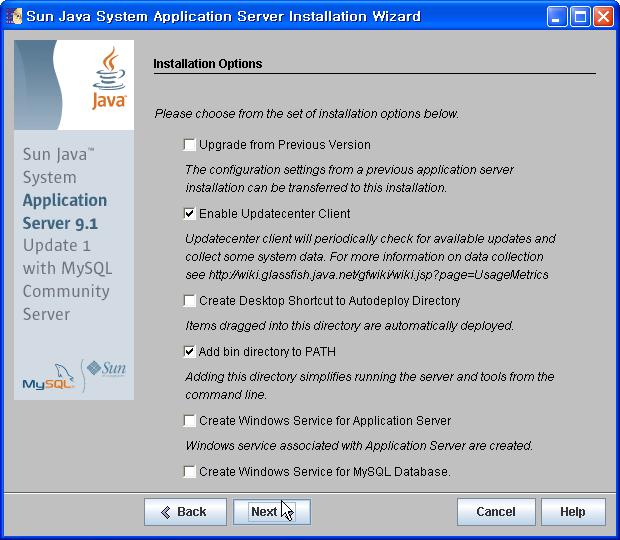
Task: Click 'Adding this directory simplifies running' description
Action: coord(370,385)
